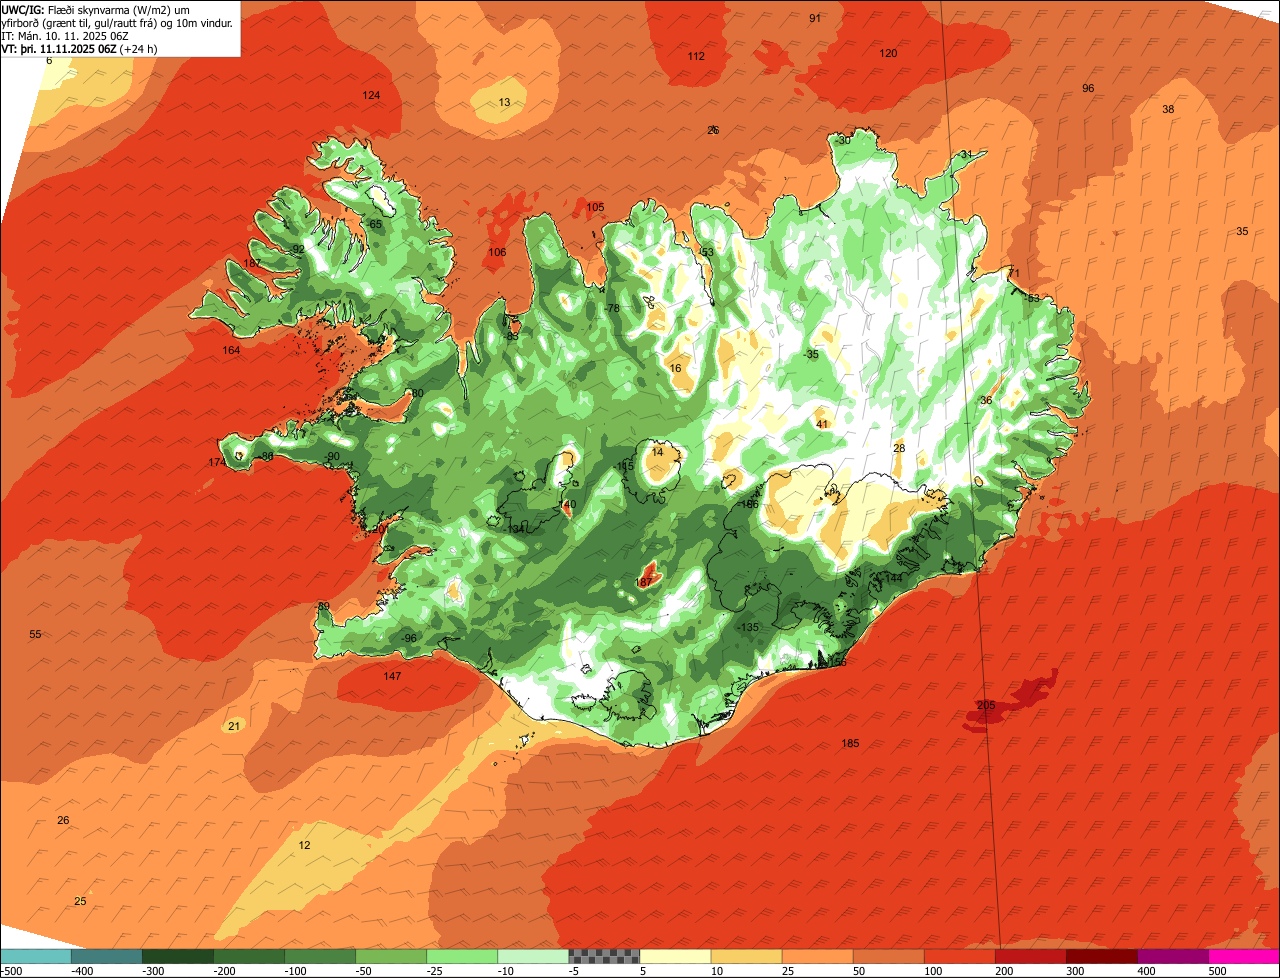Click the map value '41' in the eastern highlands
The image size is (1280, 978).
(822, 424)
